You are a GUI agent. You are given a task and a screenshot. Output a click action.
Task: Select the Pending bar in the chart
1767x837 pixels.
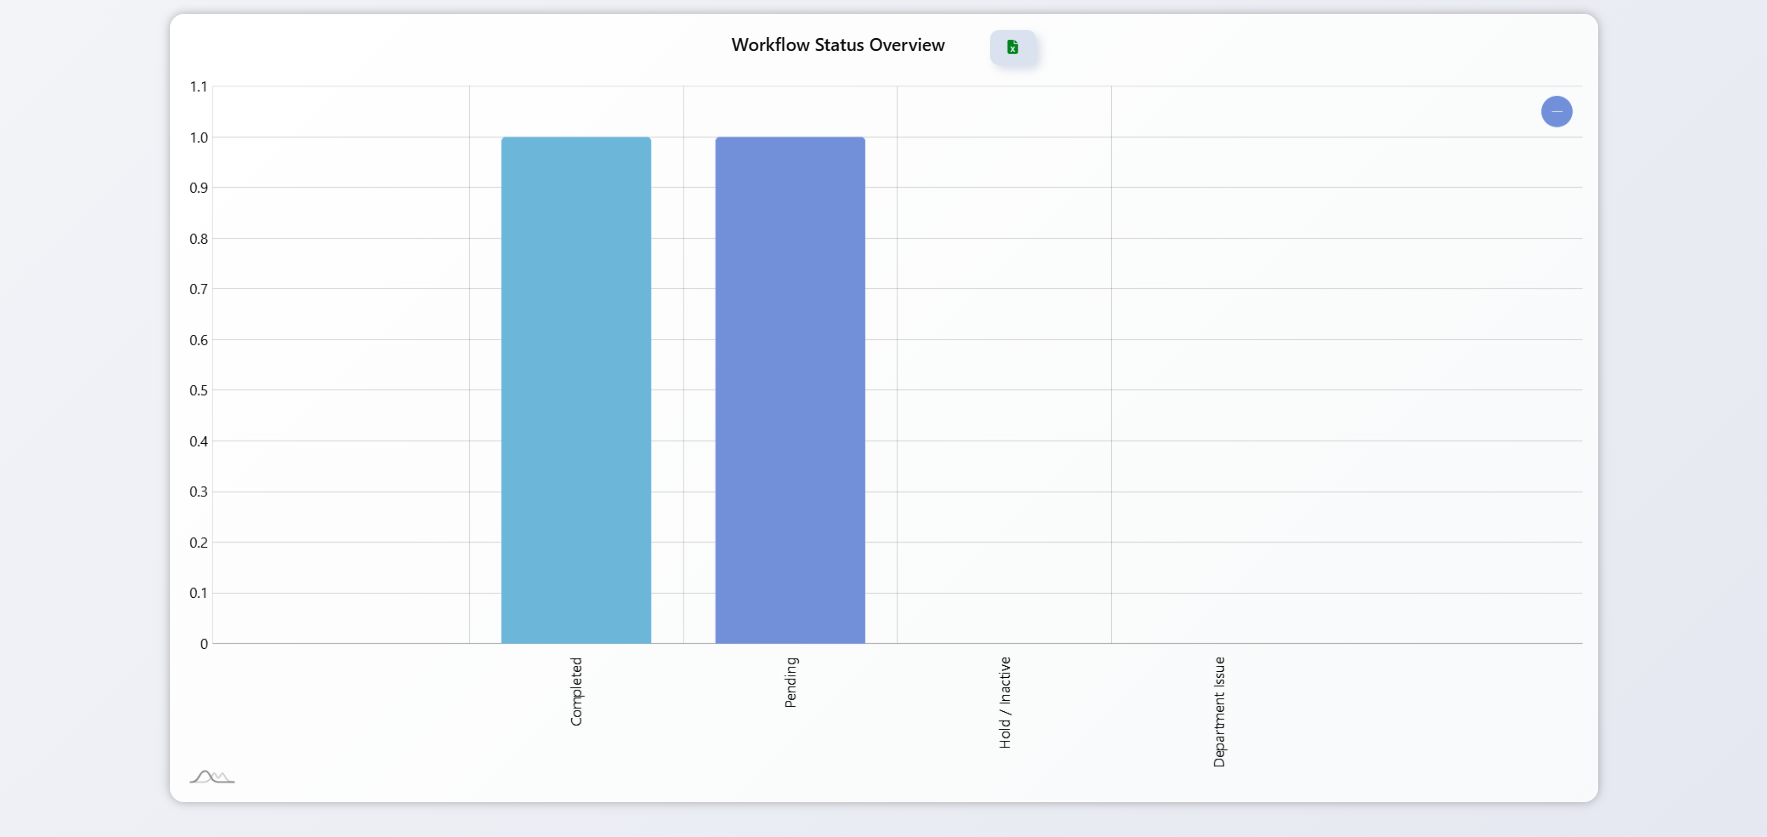pos(790,390)
